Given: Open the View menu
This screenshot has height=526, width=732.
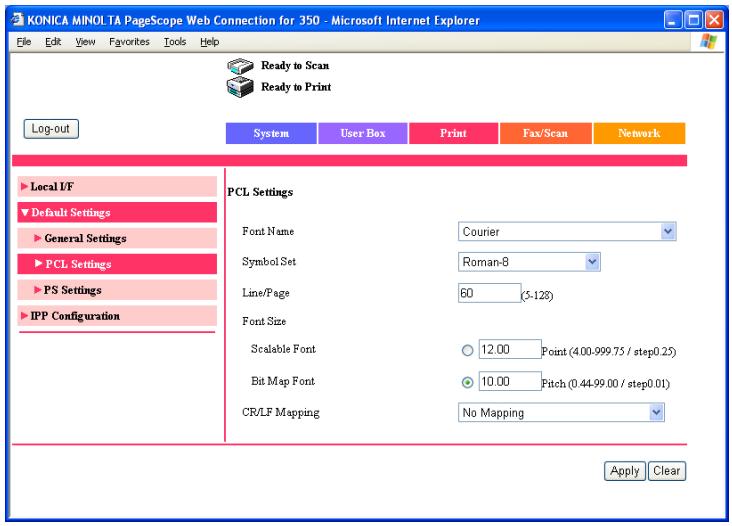Looking at the screenshot, I should [x=85, y=42].
